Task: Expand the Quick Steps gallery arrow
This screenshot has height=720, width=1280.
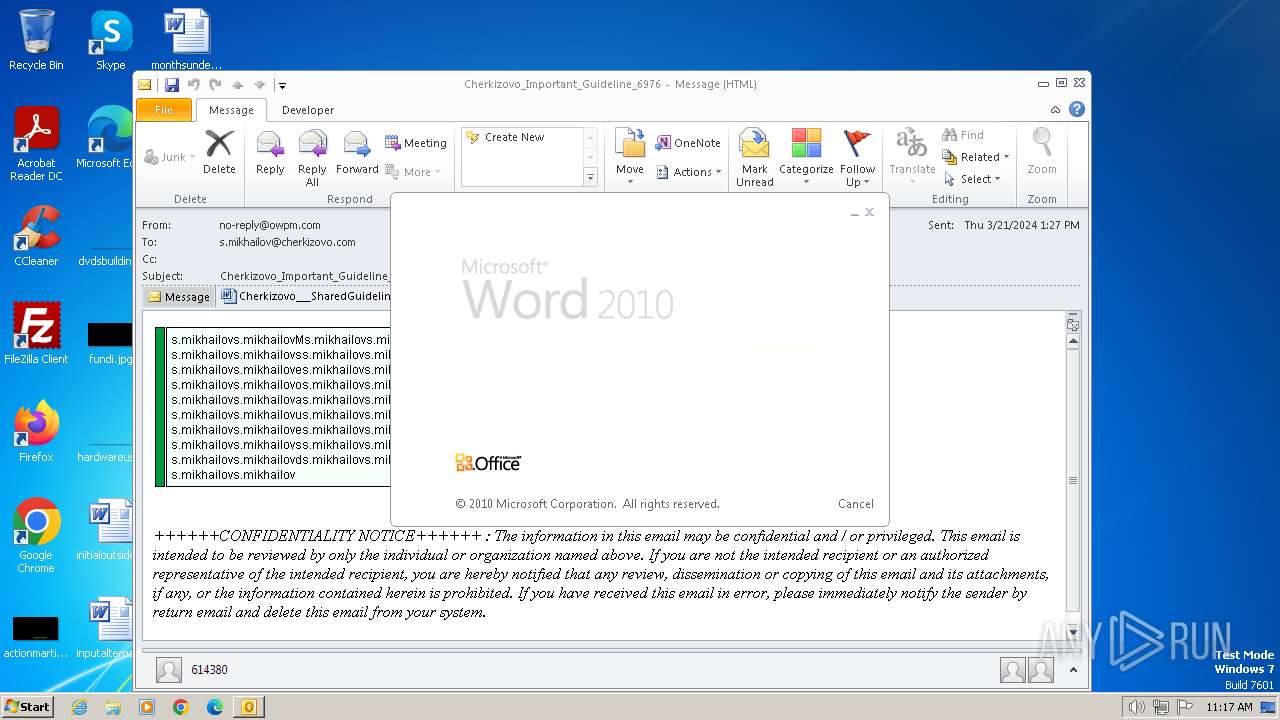Action: click(590, 178)
